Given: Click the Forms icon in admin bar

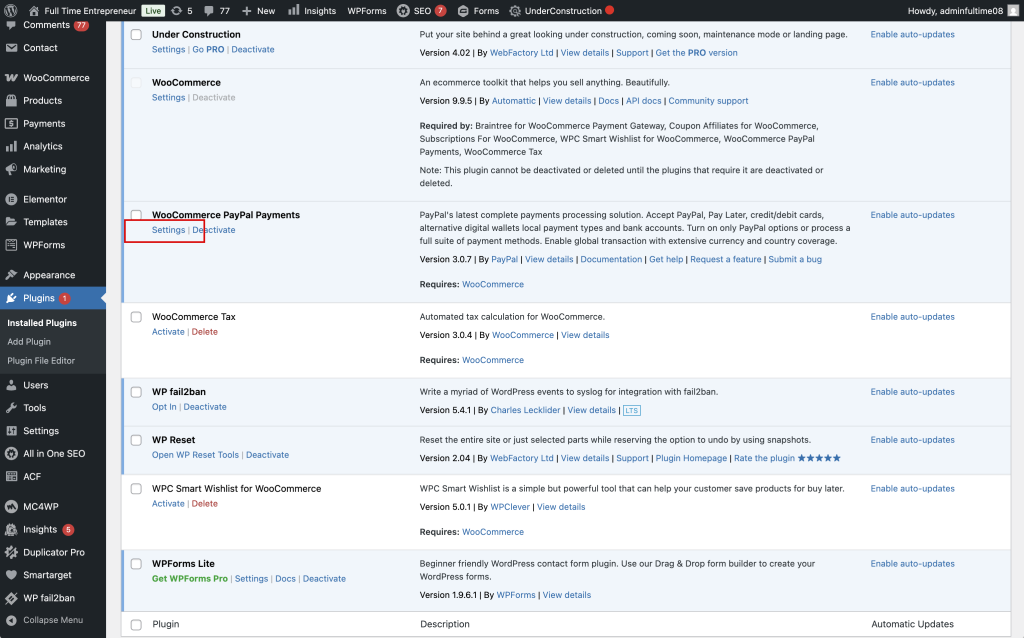Looking at the screenshot, I should [x=463, y=11].
